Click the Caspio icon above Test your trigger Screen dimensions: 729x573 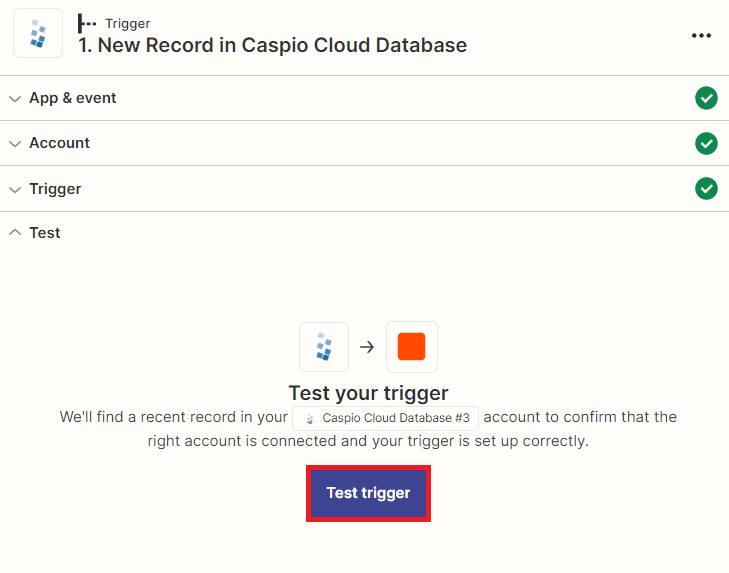coord(324,347)
